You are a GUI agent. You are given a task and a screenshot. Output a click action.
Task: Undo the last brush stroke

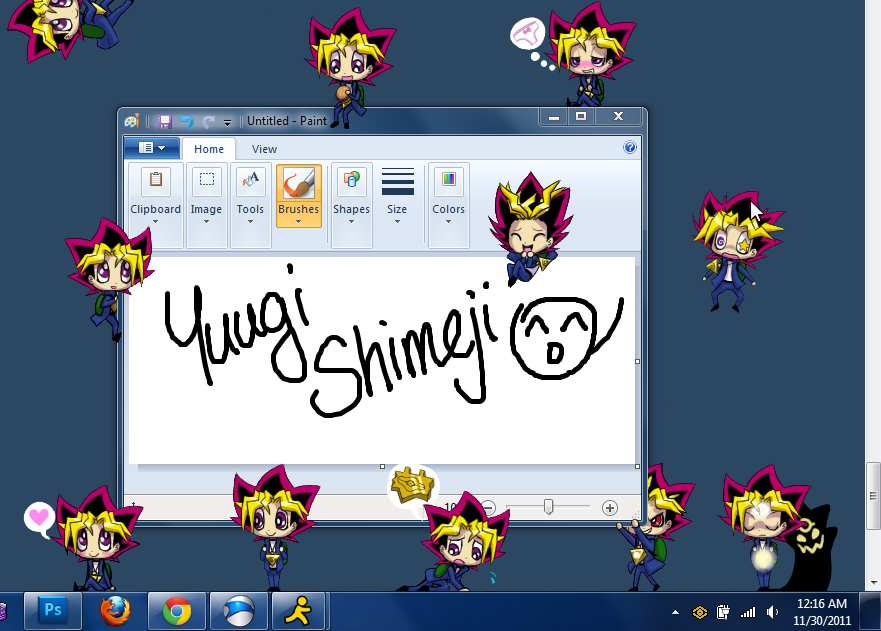(186, 121)
